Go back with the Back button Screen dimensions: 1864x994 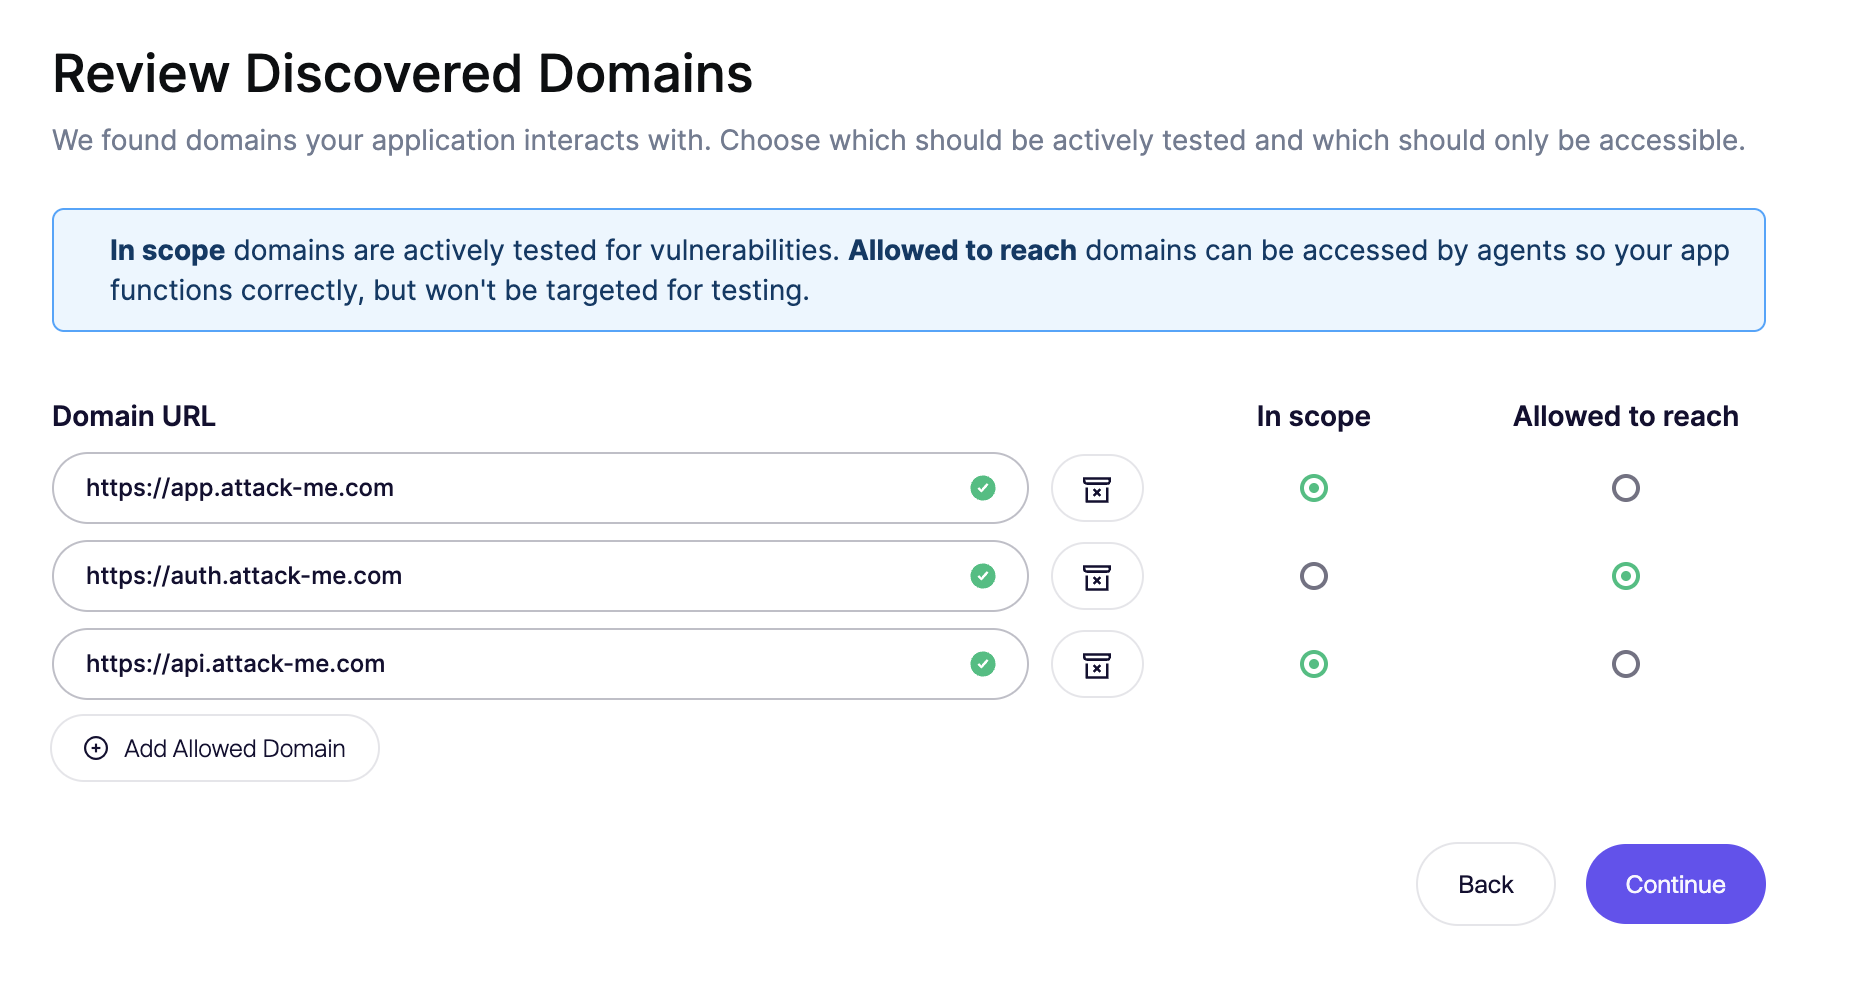pos(1485,884)
